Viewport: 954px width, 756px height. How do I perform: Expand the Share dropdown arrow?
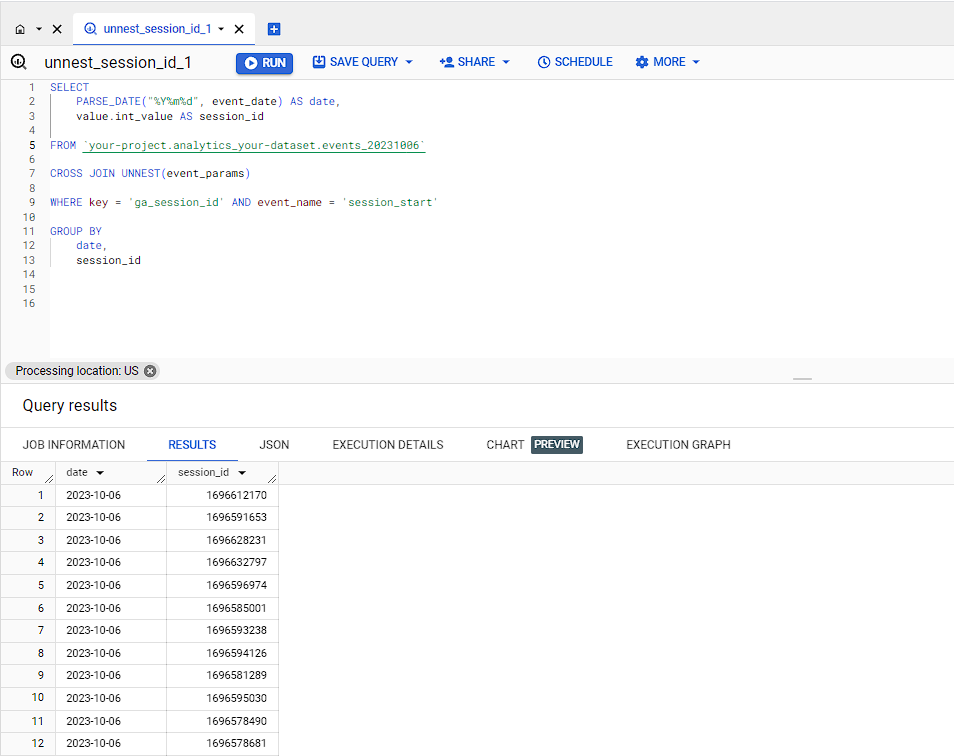(506, 62)
